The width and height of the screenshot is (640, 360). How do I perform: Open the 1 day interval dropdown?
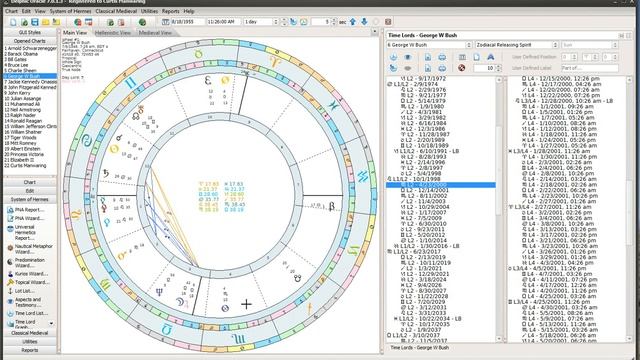click(x=260, y=22)
